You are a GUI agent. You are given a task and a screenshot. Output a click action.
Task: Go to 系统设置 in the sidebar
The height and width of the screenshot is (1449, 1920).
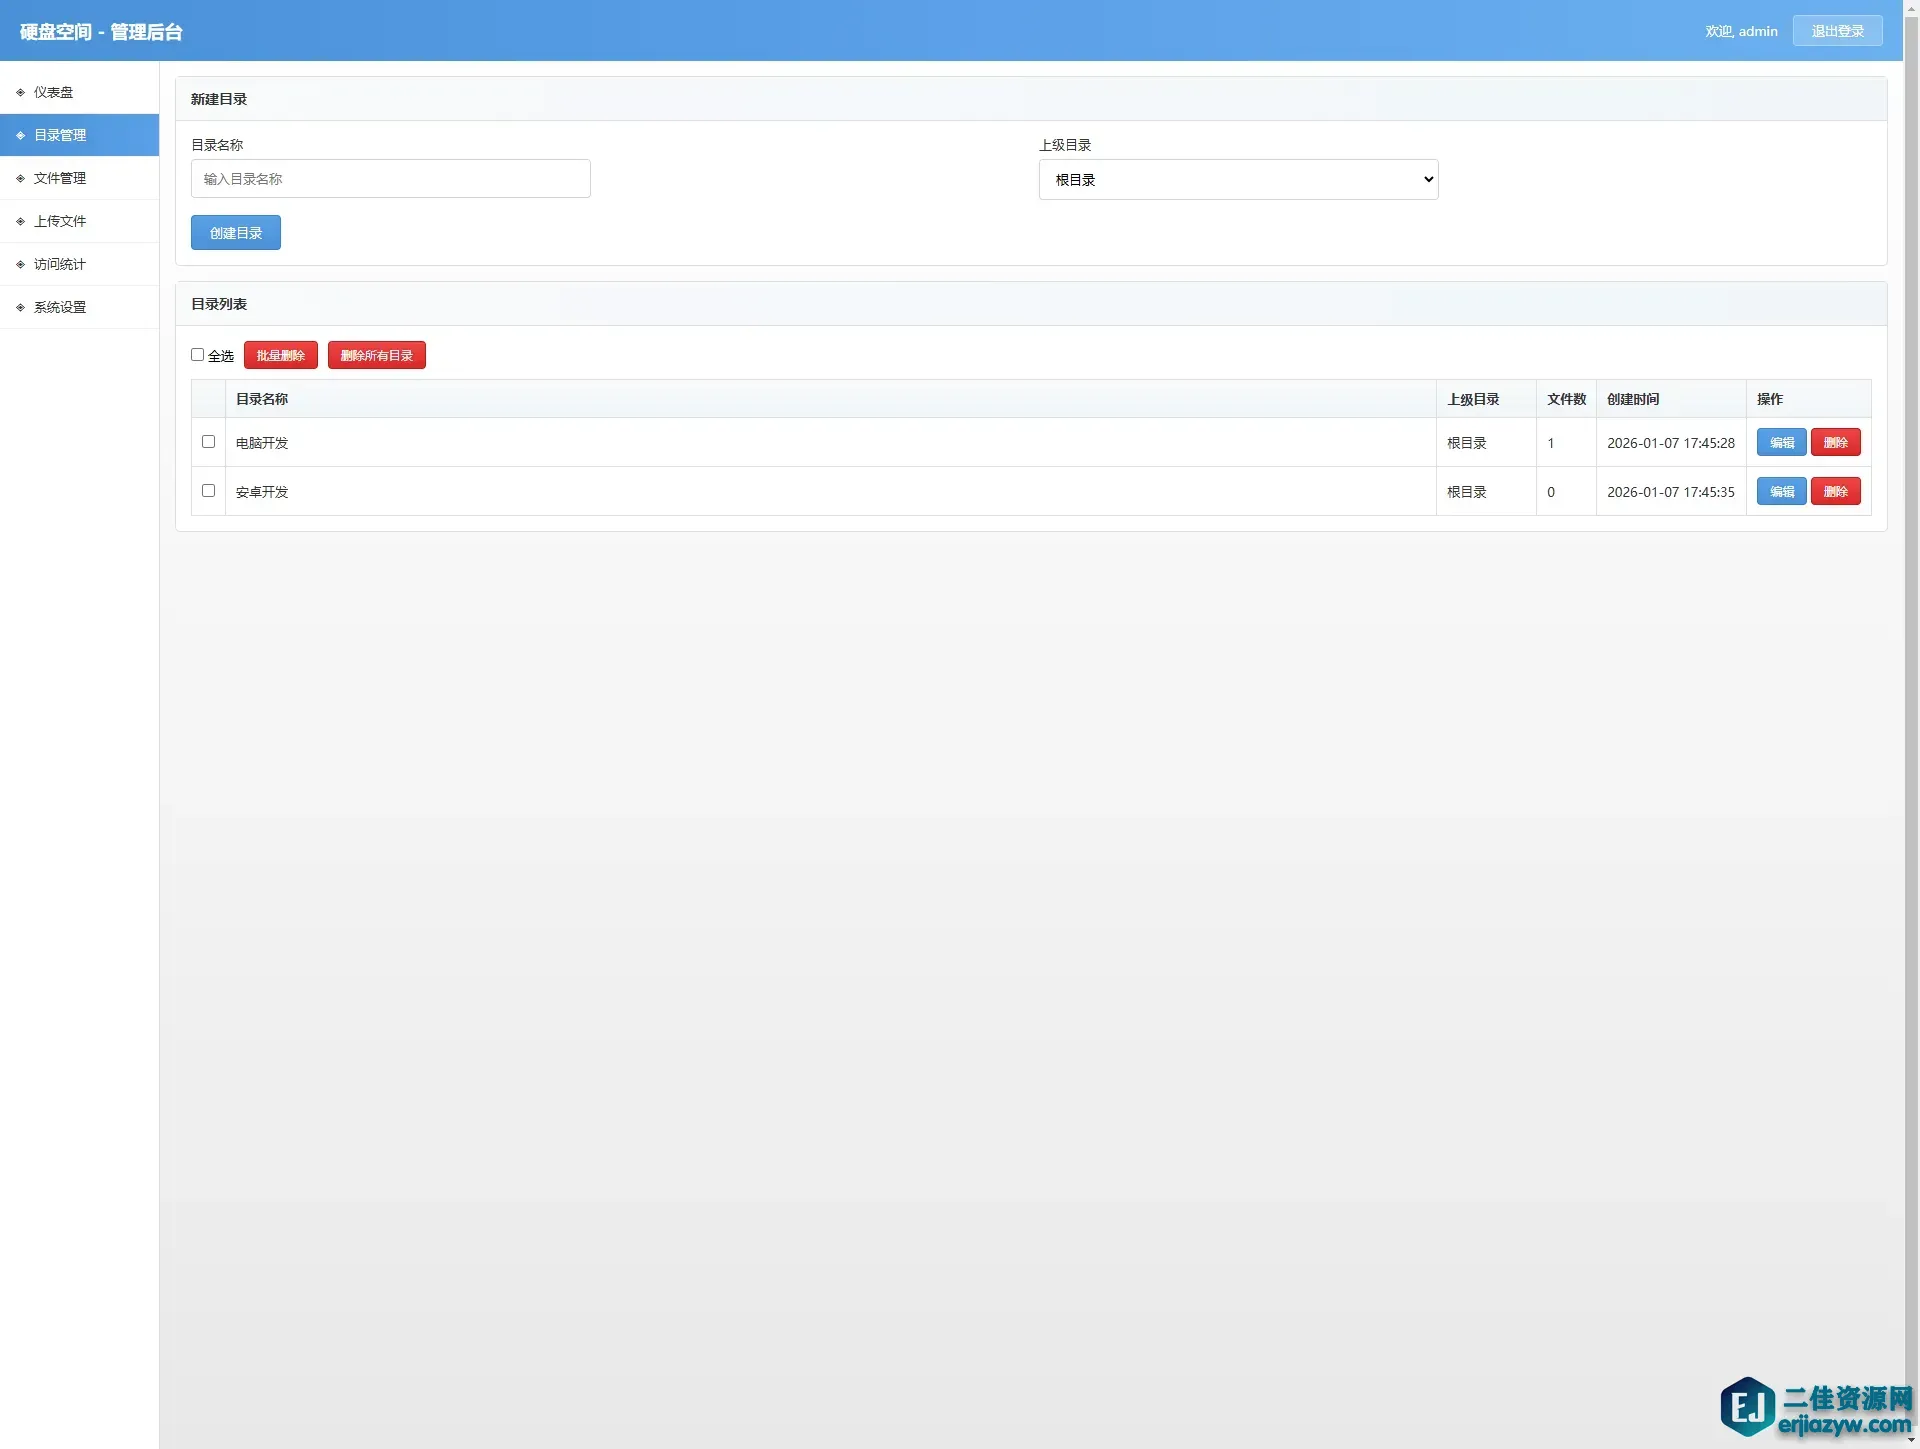60,307
